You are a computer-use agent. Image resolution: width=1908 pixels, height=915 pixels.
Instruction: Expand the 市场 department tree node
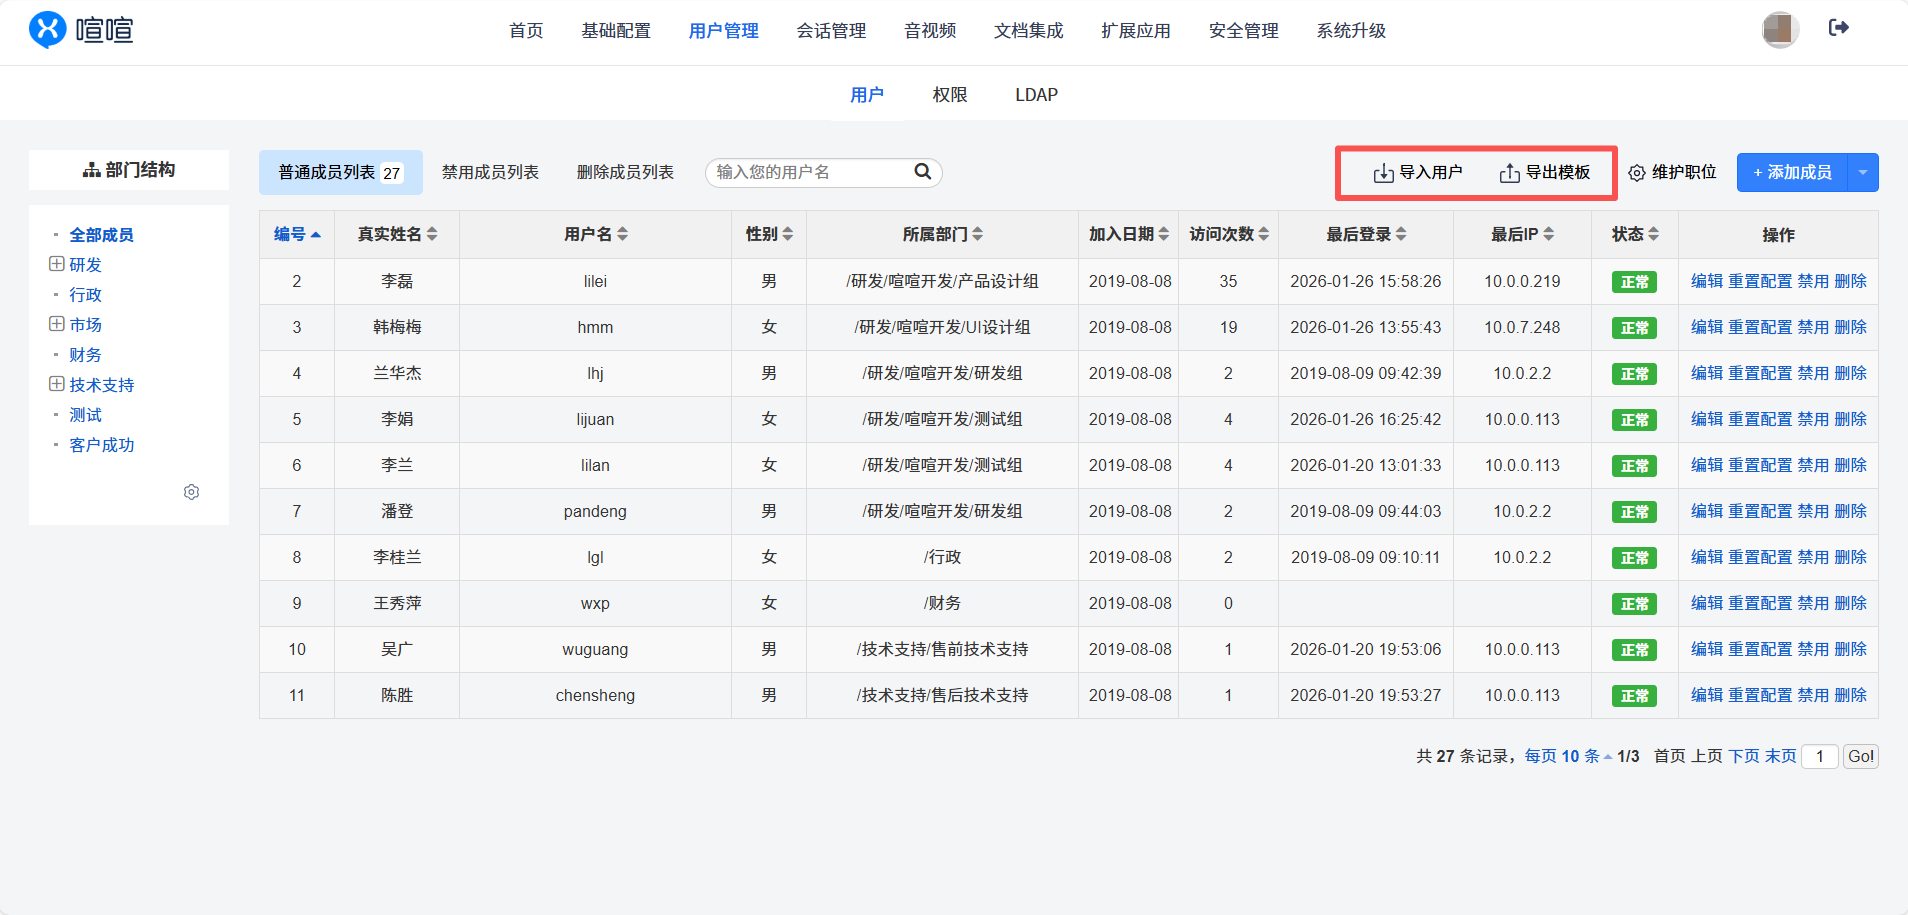click(57, 324)
